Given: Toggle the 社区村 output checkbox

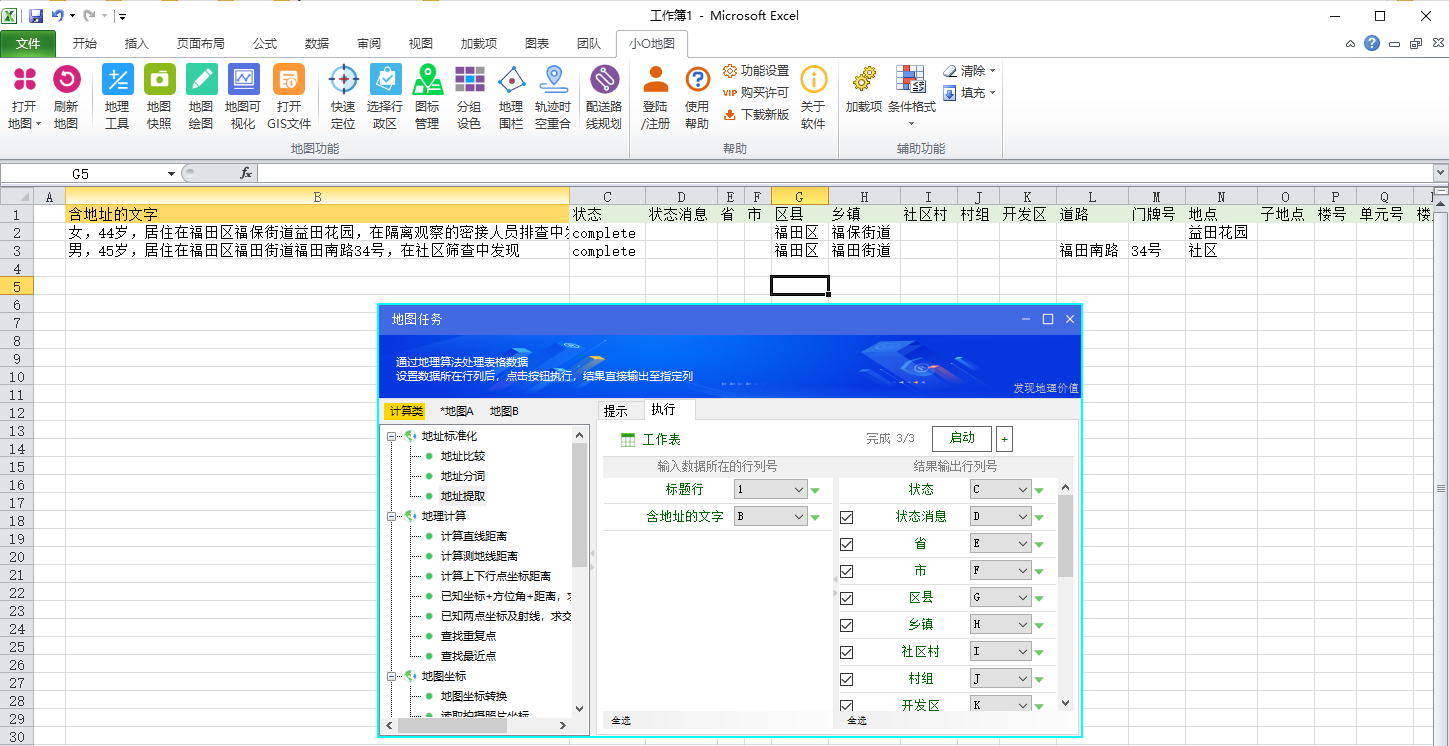Looking at the screenshot, I should 847,652.
